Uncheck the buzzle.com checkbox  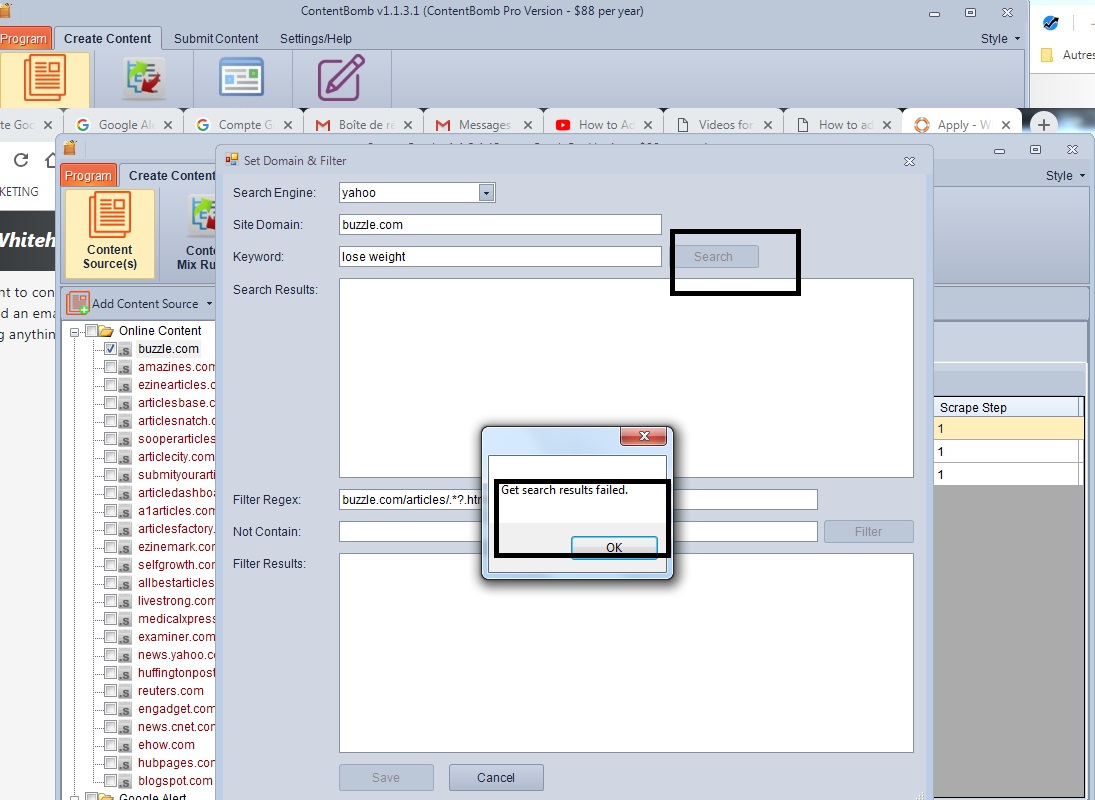[x=111, y=349]
